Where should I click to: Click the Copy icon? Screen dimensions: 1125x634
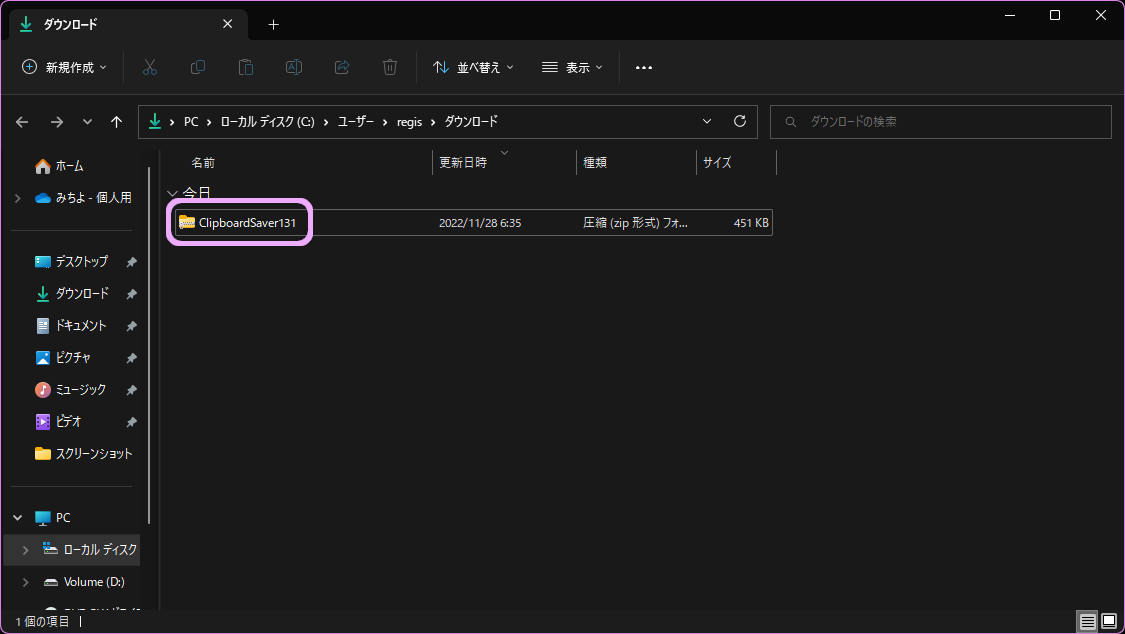197,67
